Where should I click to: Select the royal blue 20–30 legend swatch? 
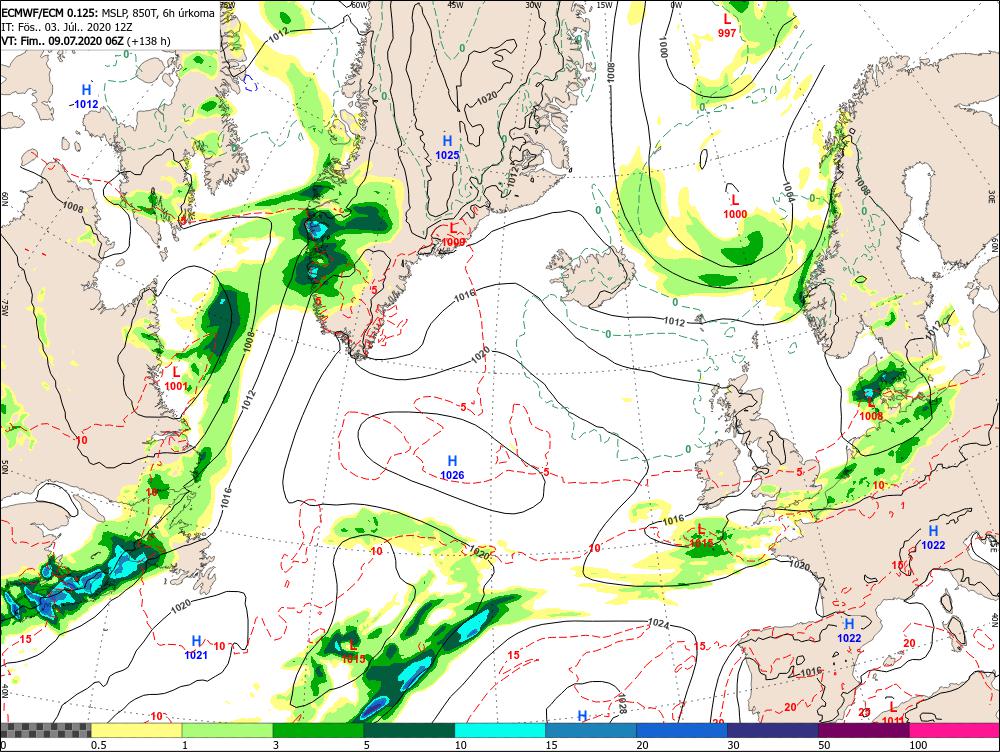[682, 730]
